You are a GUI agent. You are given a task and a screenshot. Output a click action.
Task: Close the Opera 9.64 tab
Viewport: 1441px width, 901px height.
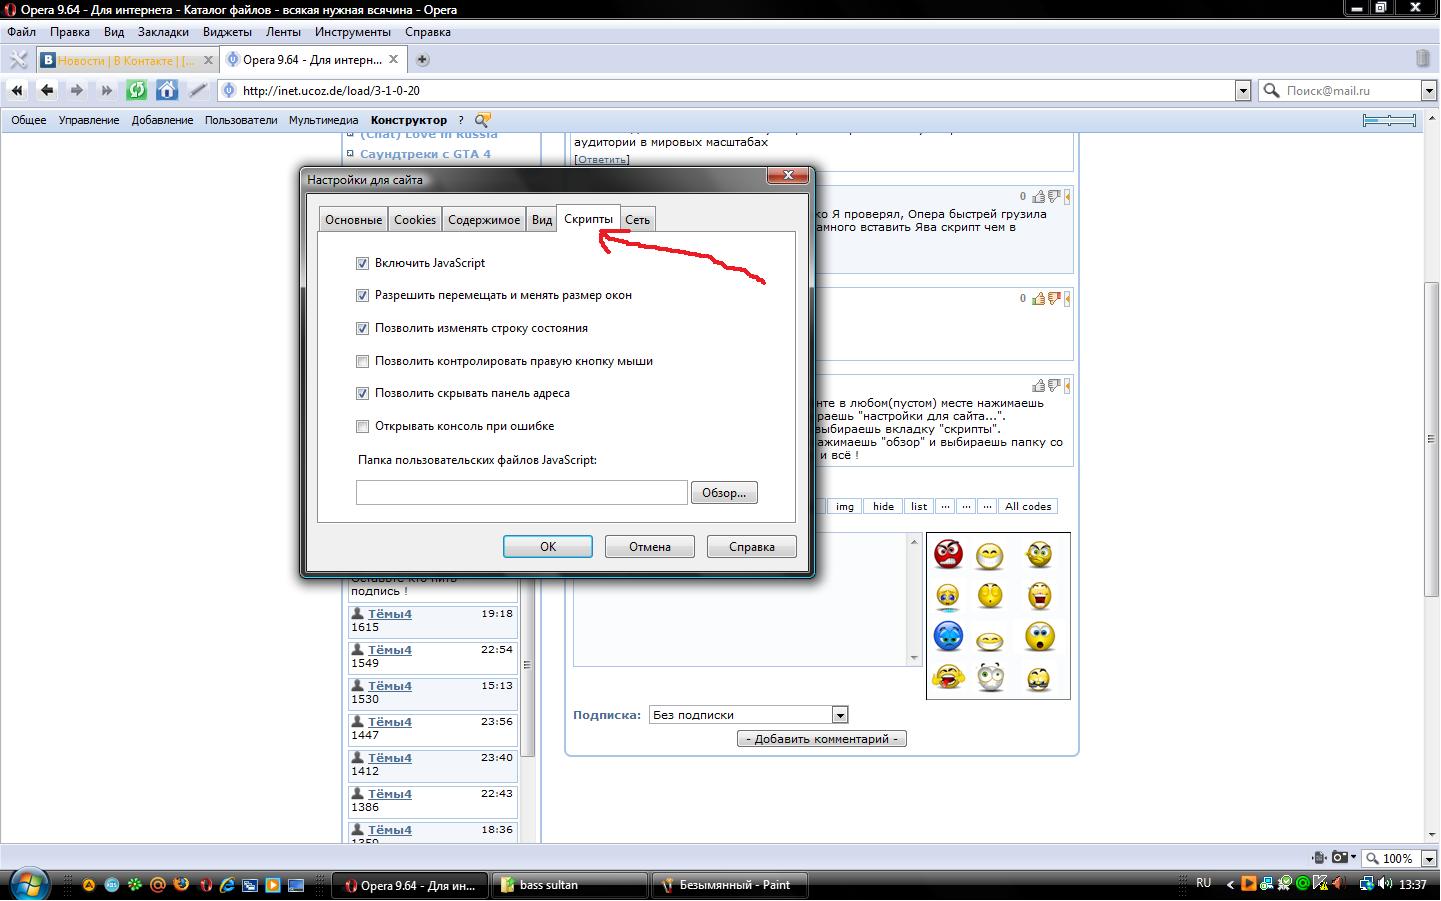[x=394, y=59]
